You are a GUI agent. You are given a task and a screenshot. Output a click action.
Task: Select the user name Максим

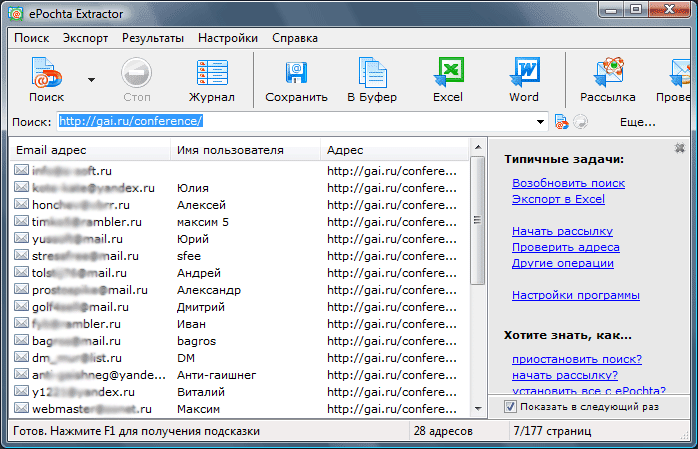(x=199, y=409)
